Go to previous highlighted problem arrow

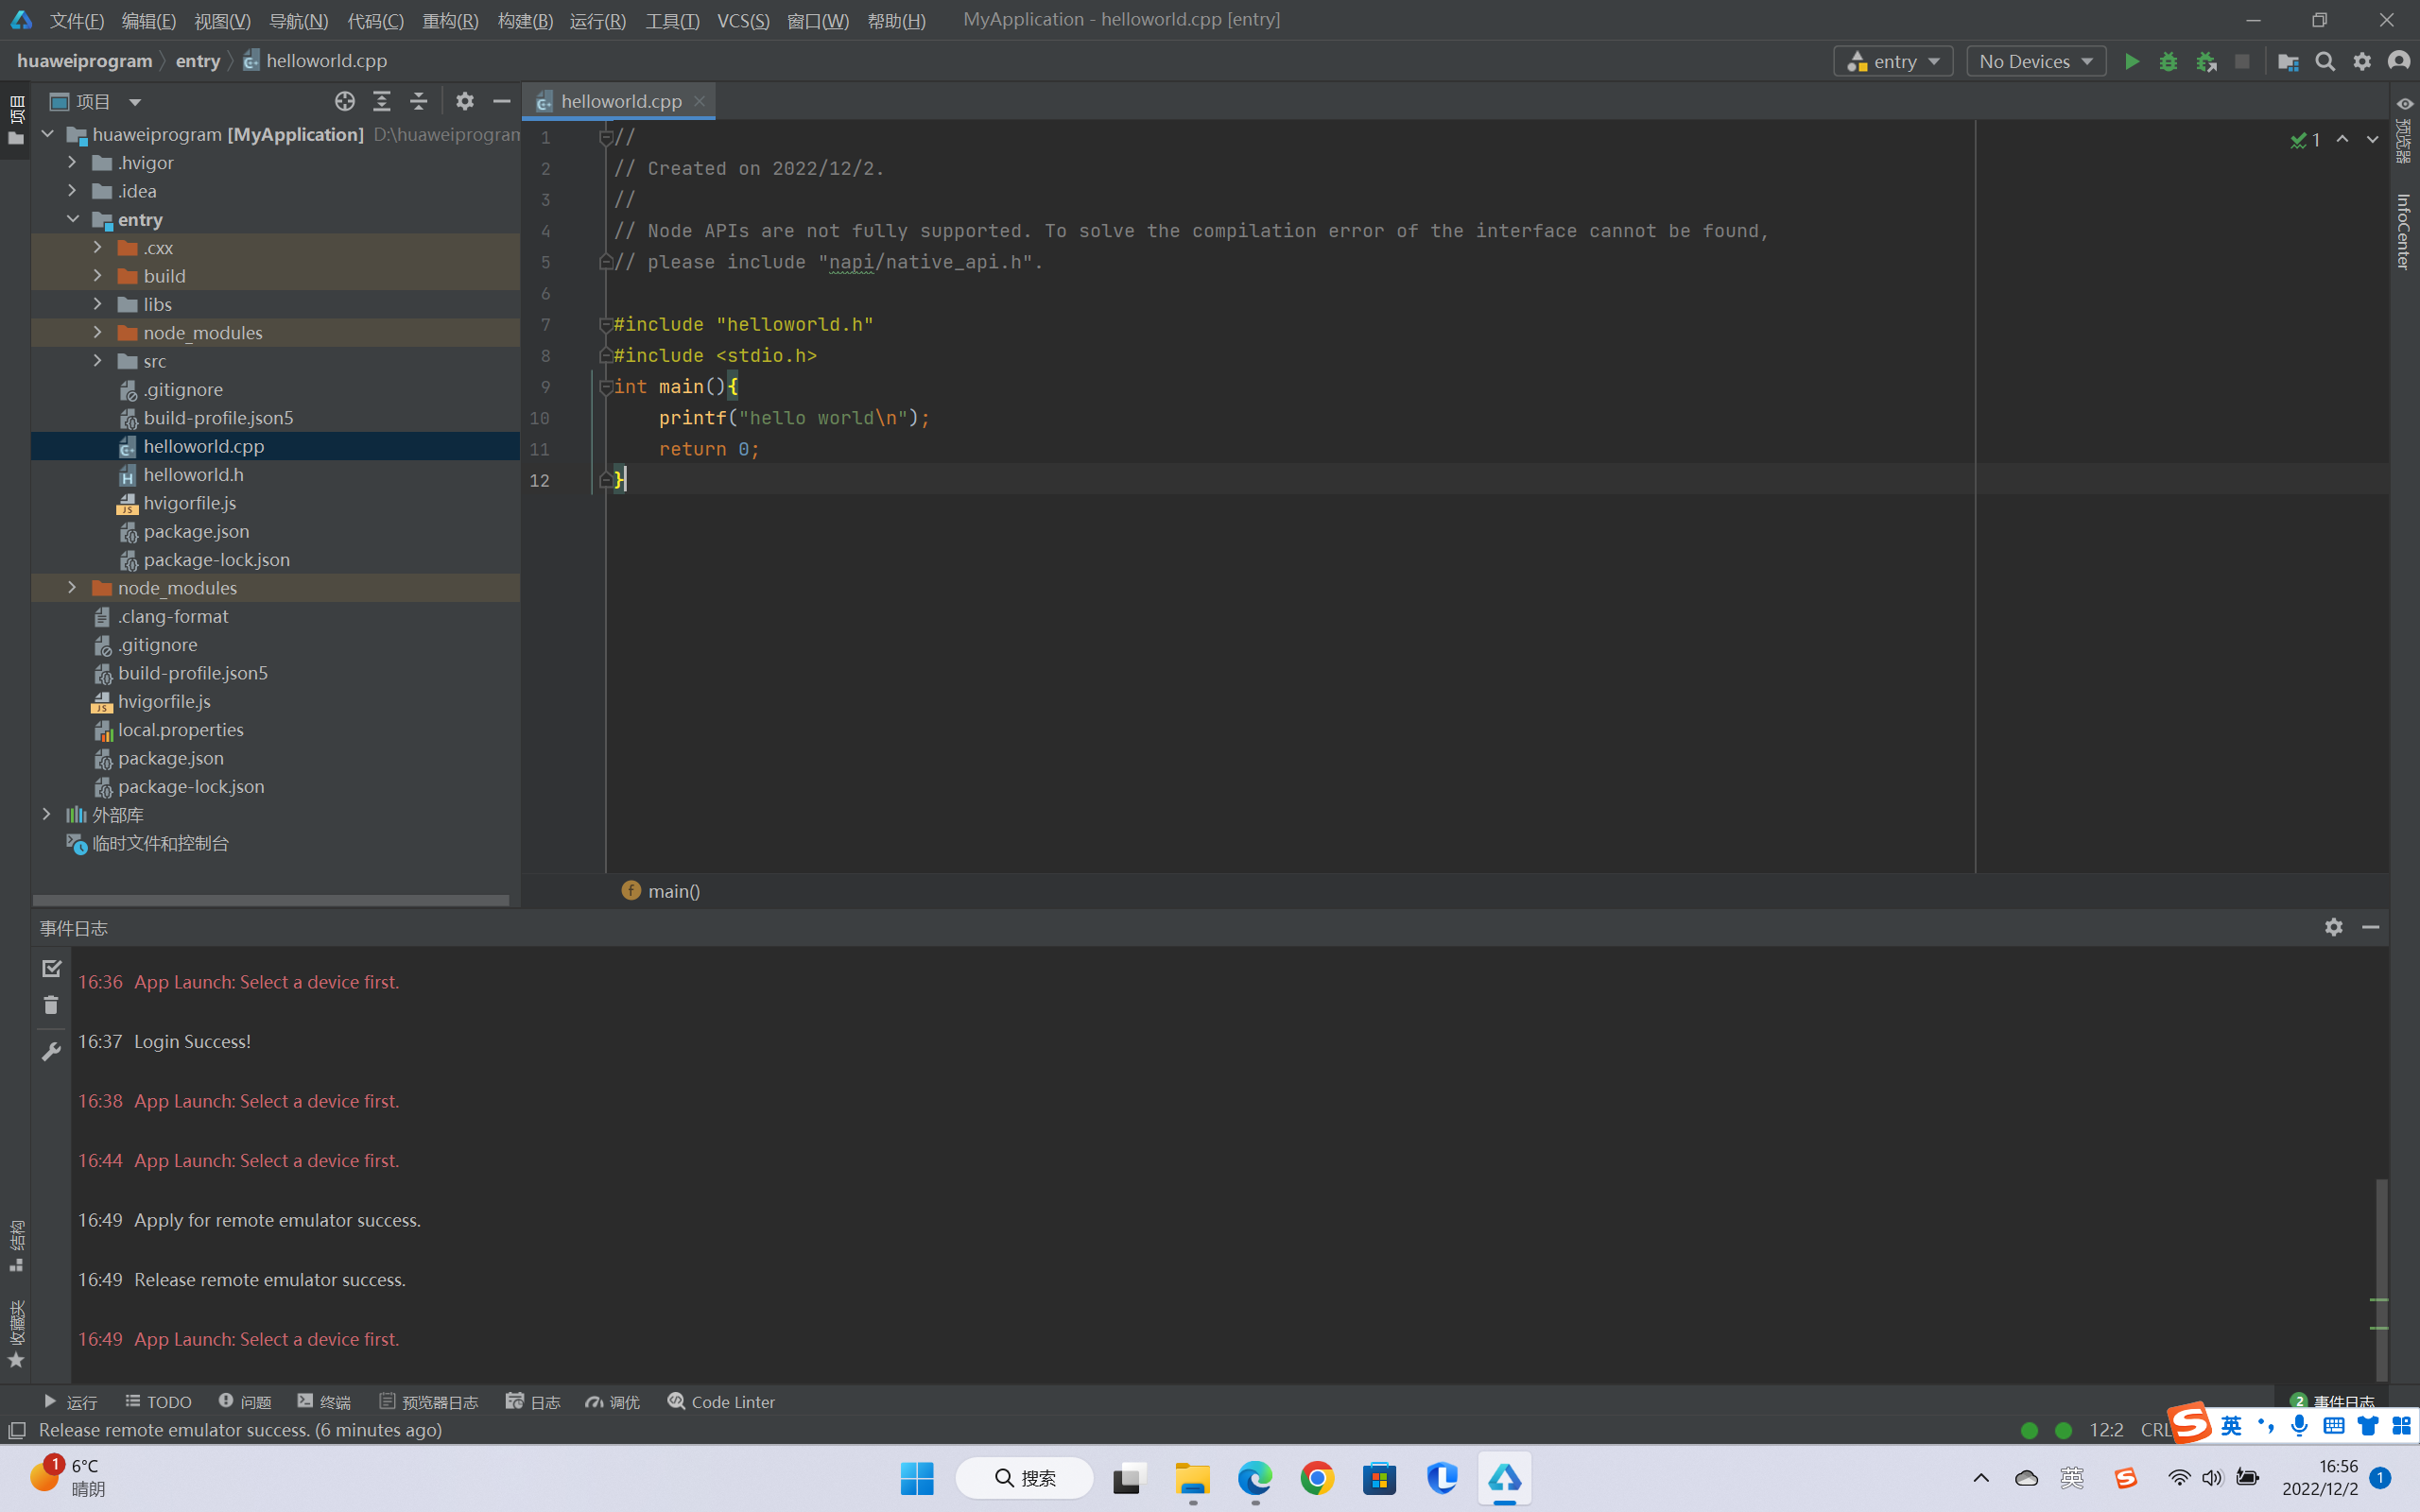pos(2342,140)
